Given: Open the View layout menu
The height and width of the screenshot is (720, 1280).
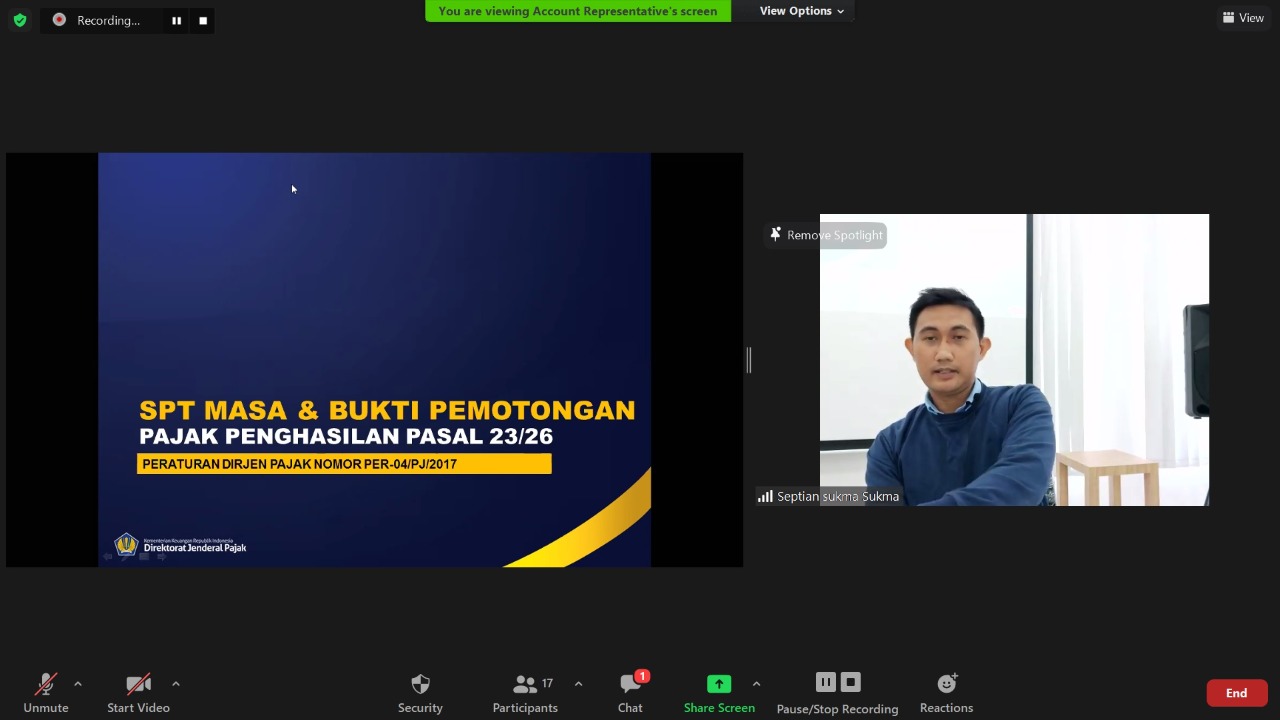Looking at the screenshot, I should [x=1243, y=18].
